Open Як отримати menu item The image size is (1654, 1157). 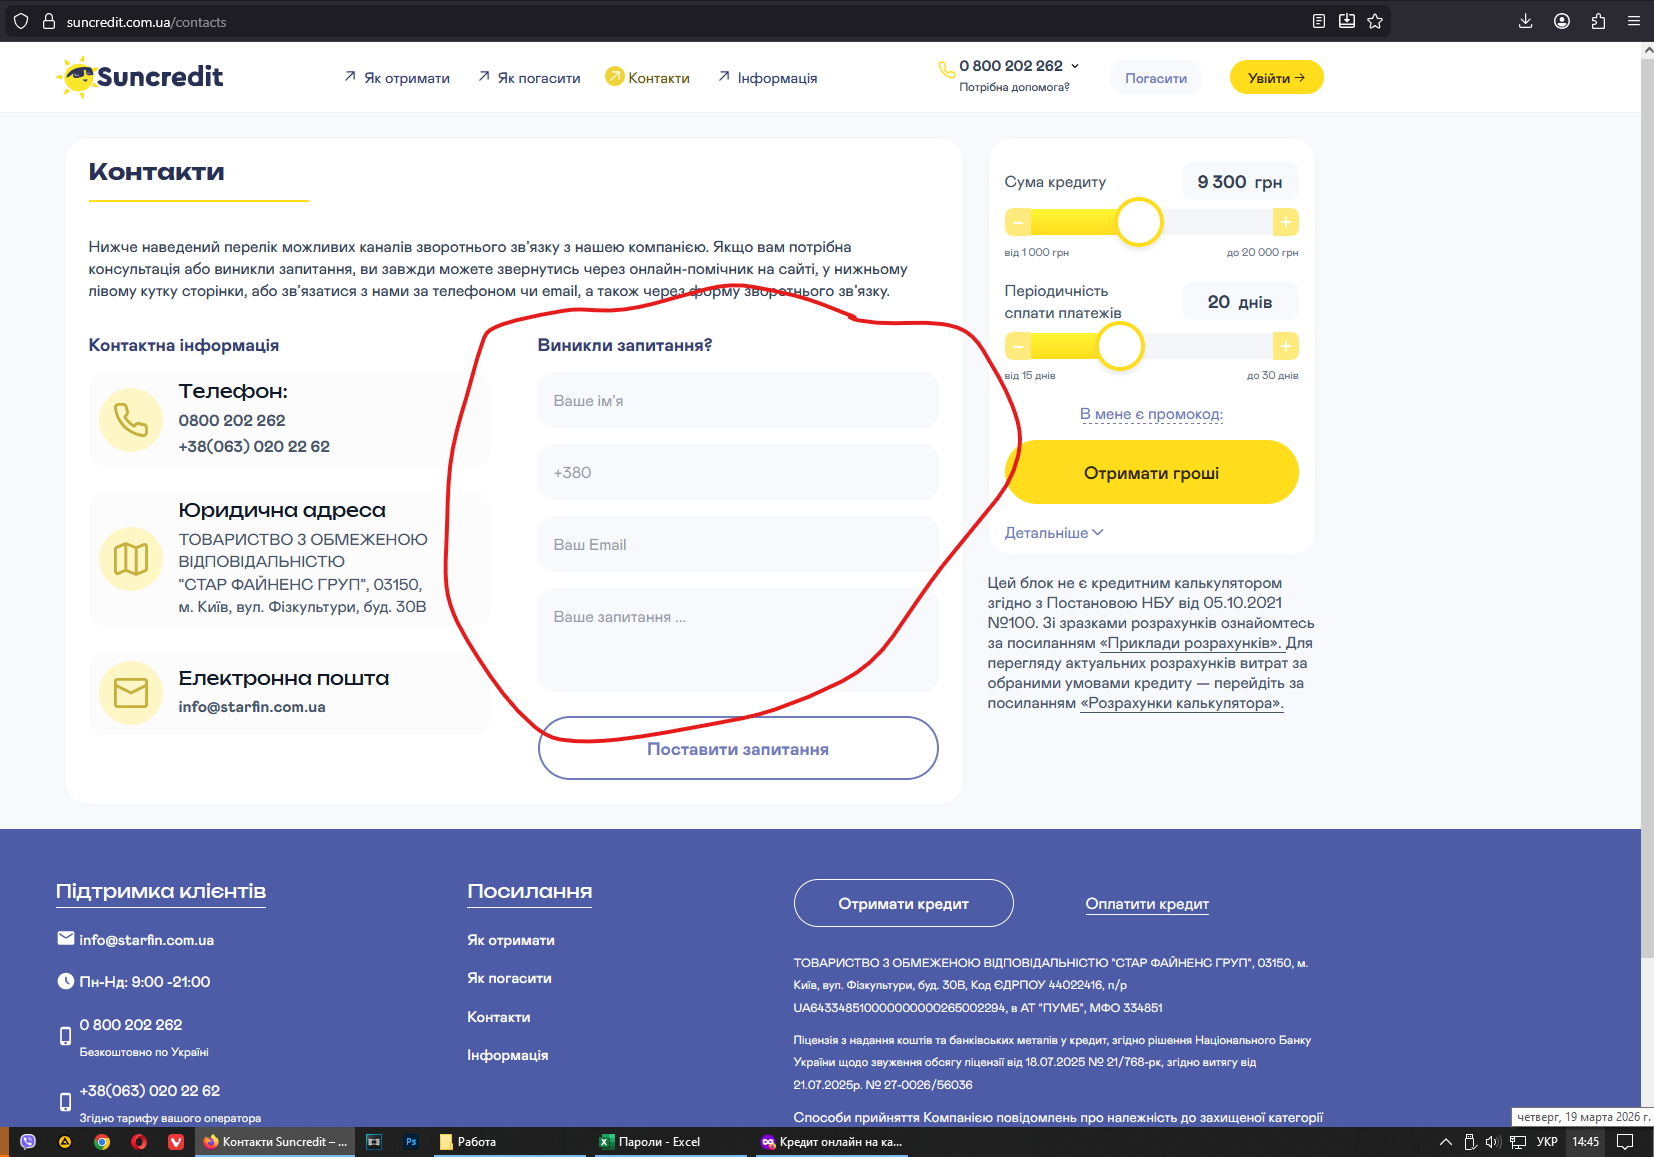coord(397,78)
